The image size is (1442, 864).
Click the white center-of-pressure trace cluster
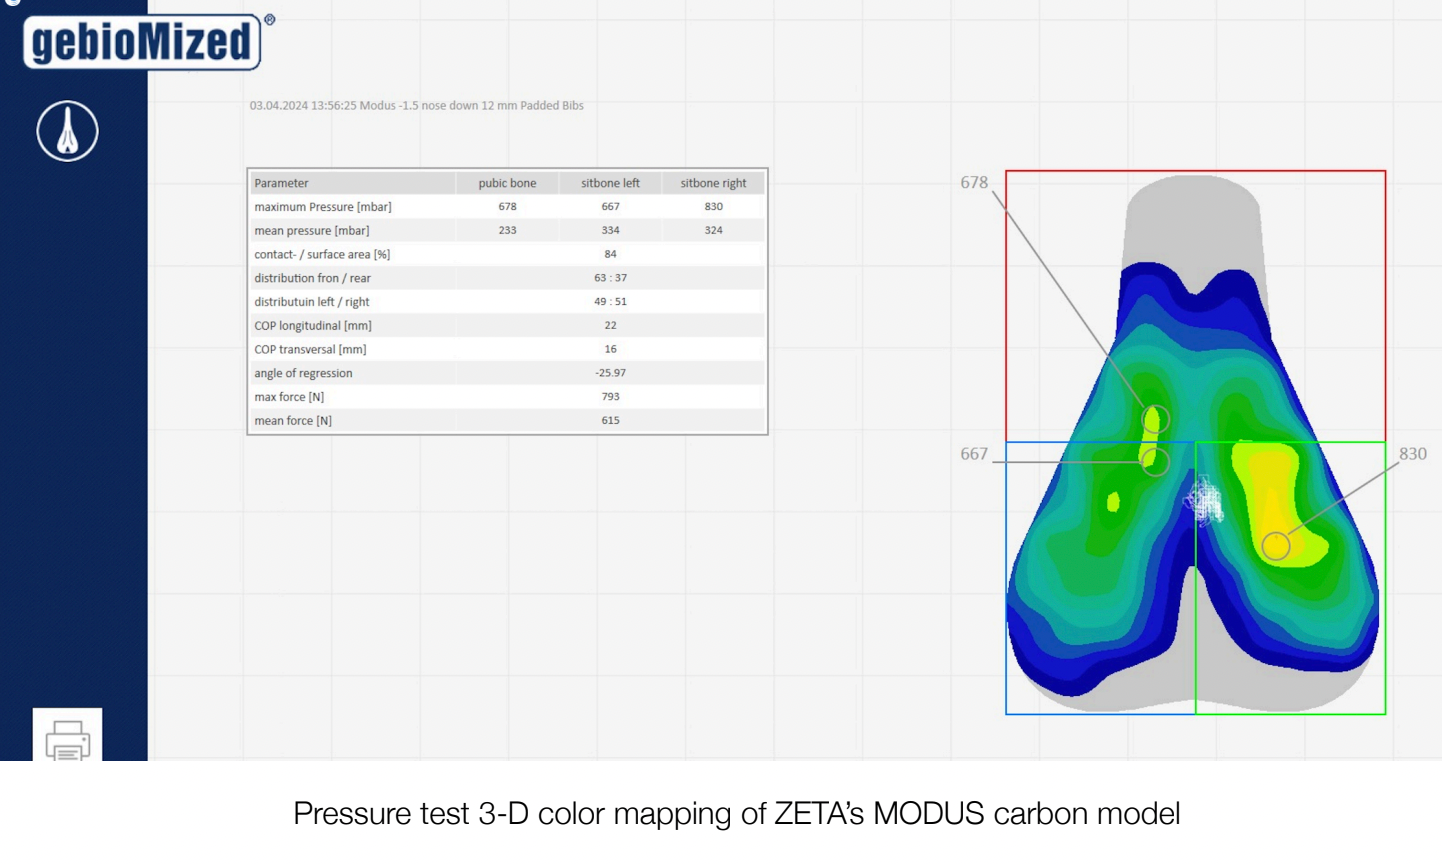pyautogui.click(x=1205, y=500)
